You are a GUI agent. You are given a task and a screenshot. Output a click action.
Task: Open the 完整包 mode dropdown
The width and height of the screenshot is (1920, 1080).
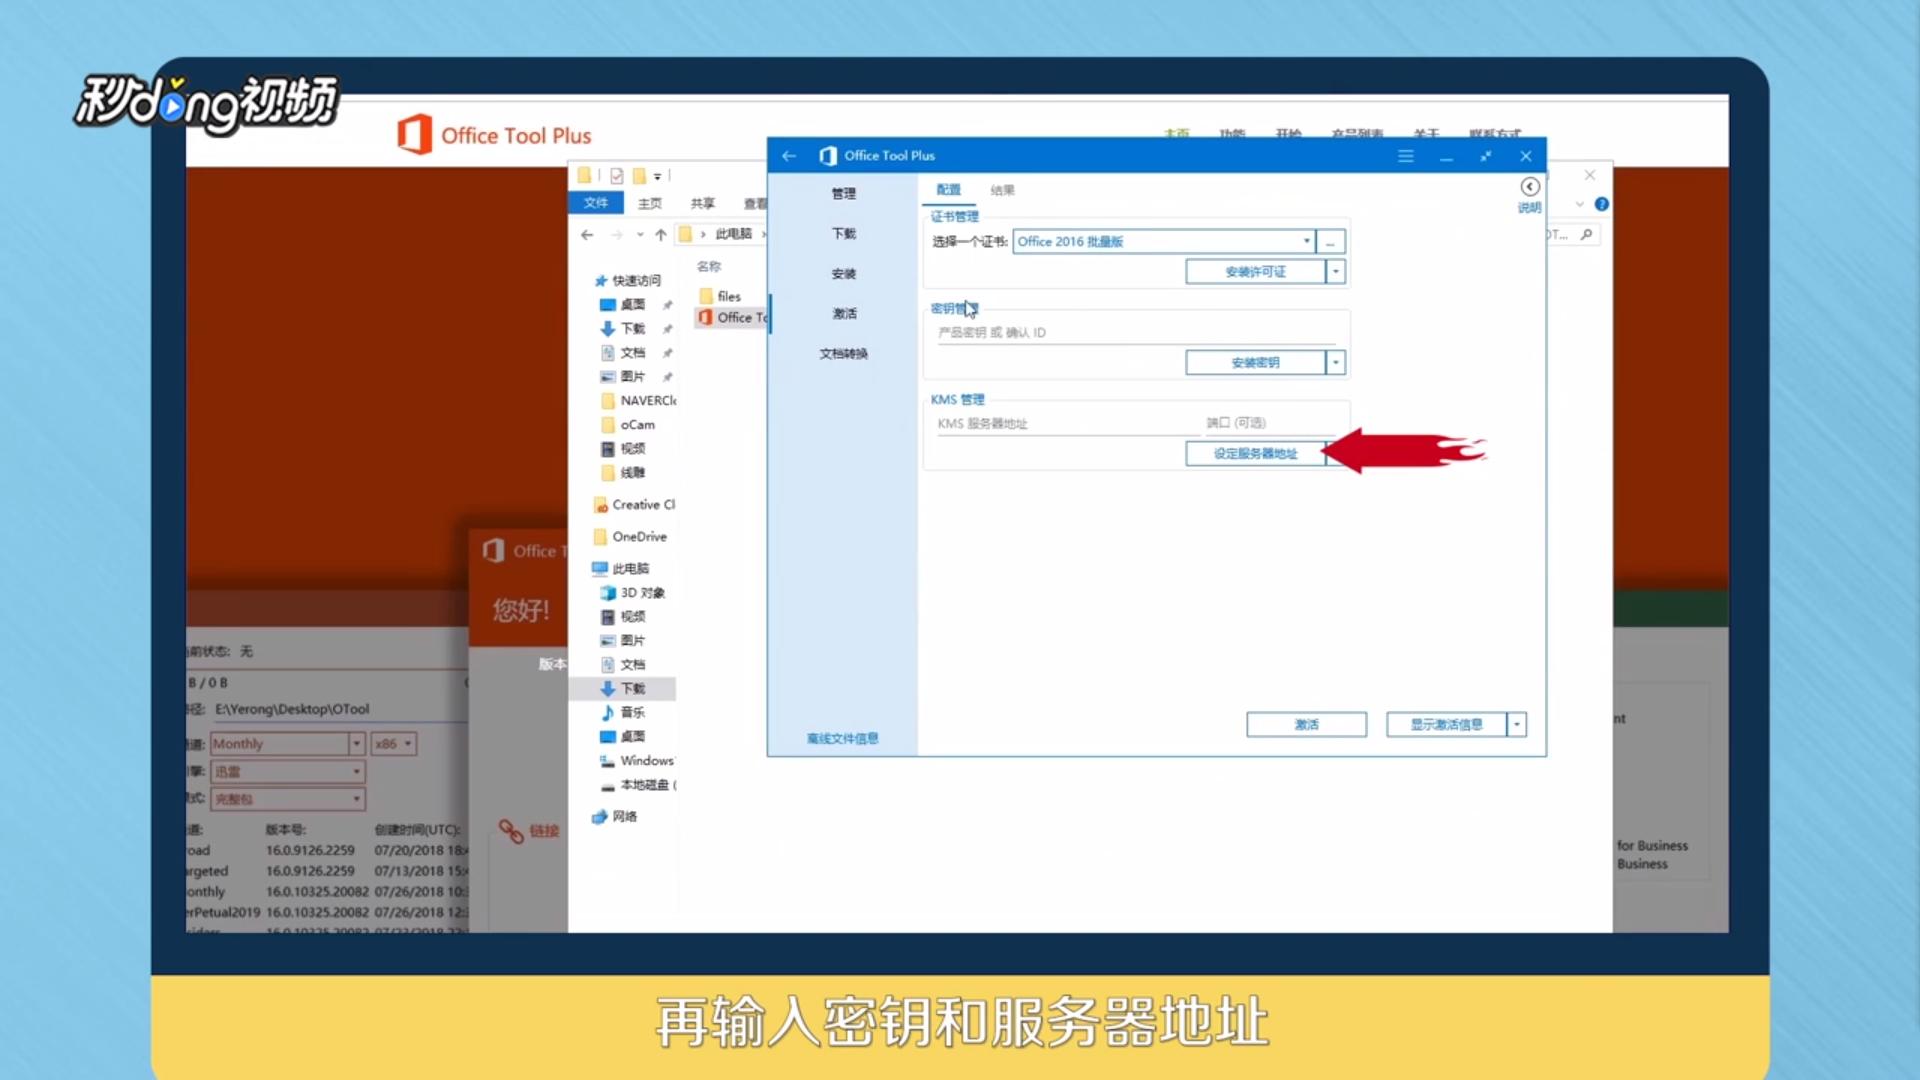287,799
